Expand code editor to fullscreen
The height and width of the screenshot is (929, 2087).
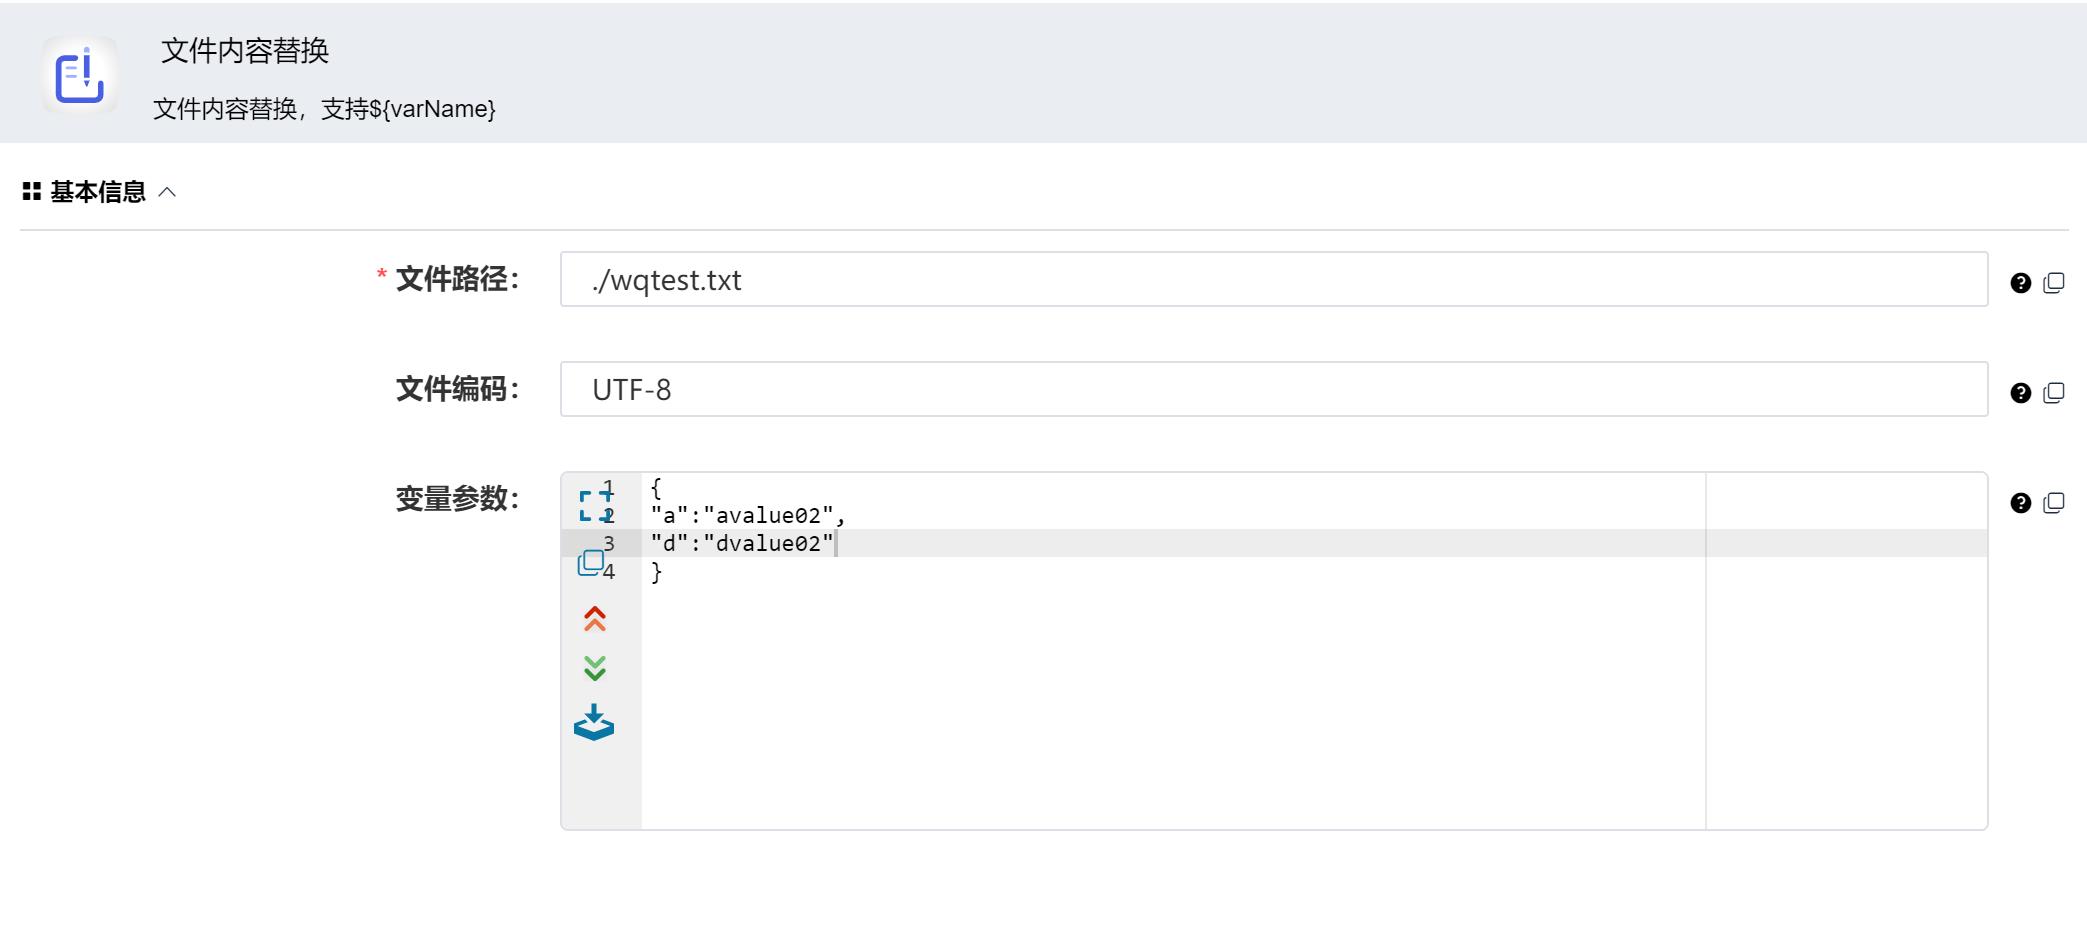(595, 505)
